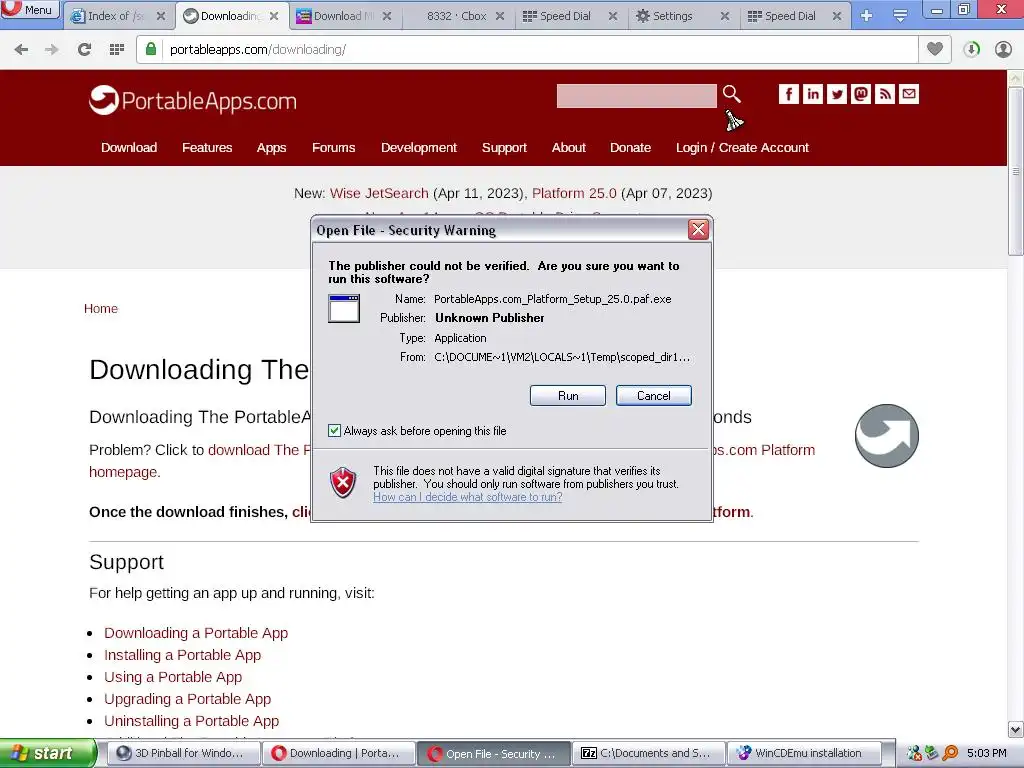Open Downloading a Portable App link

196,633
